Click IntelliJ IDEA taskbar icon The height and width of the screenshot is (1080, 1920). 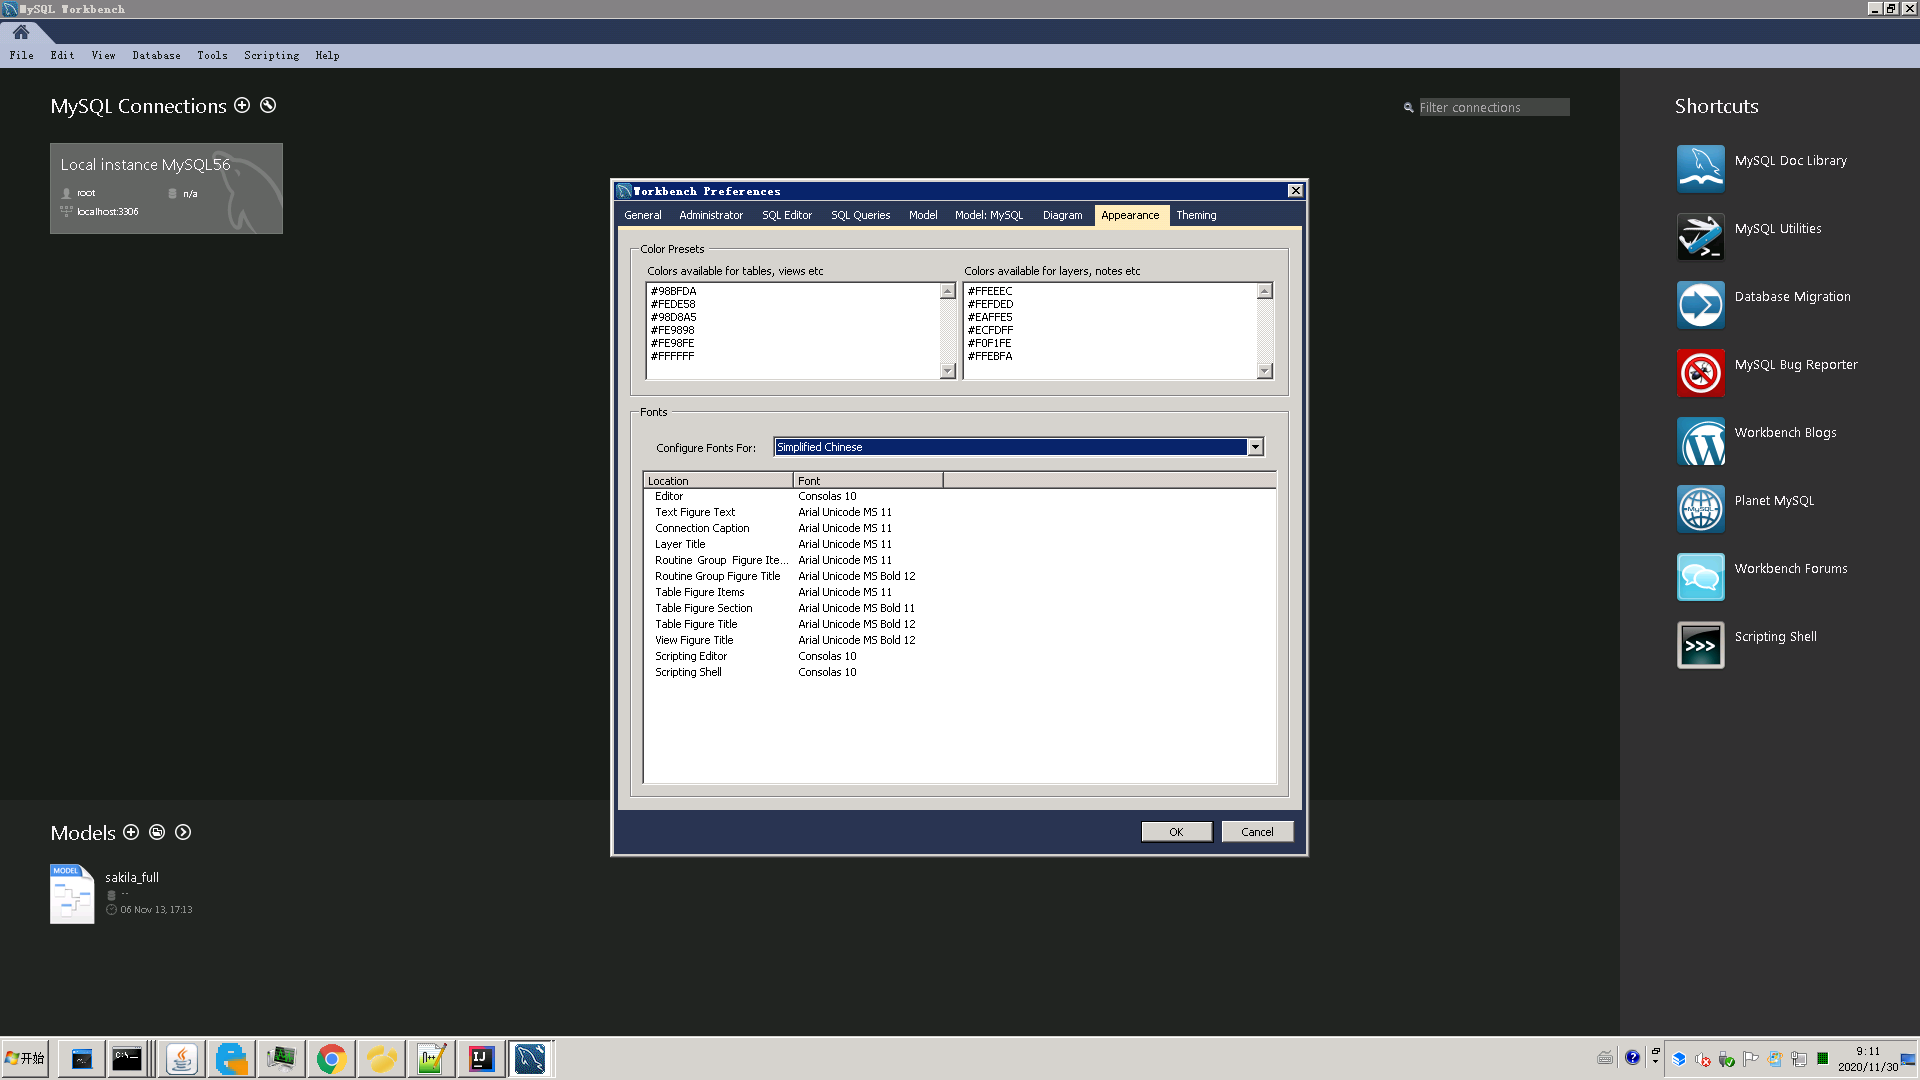[481, 1058]
